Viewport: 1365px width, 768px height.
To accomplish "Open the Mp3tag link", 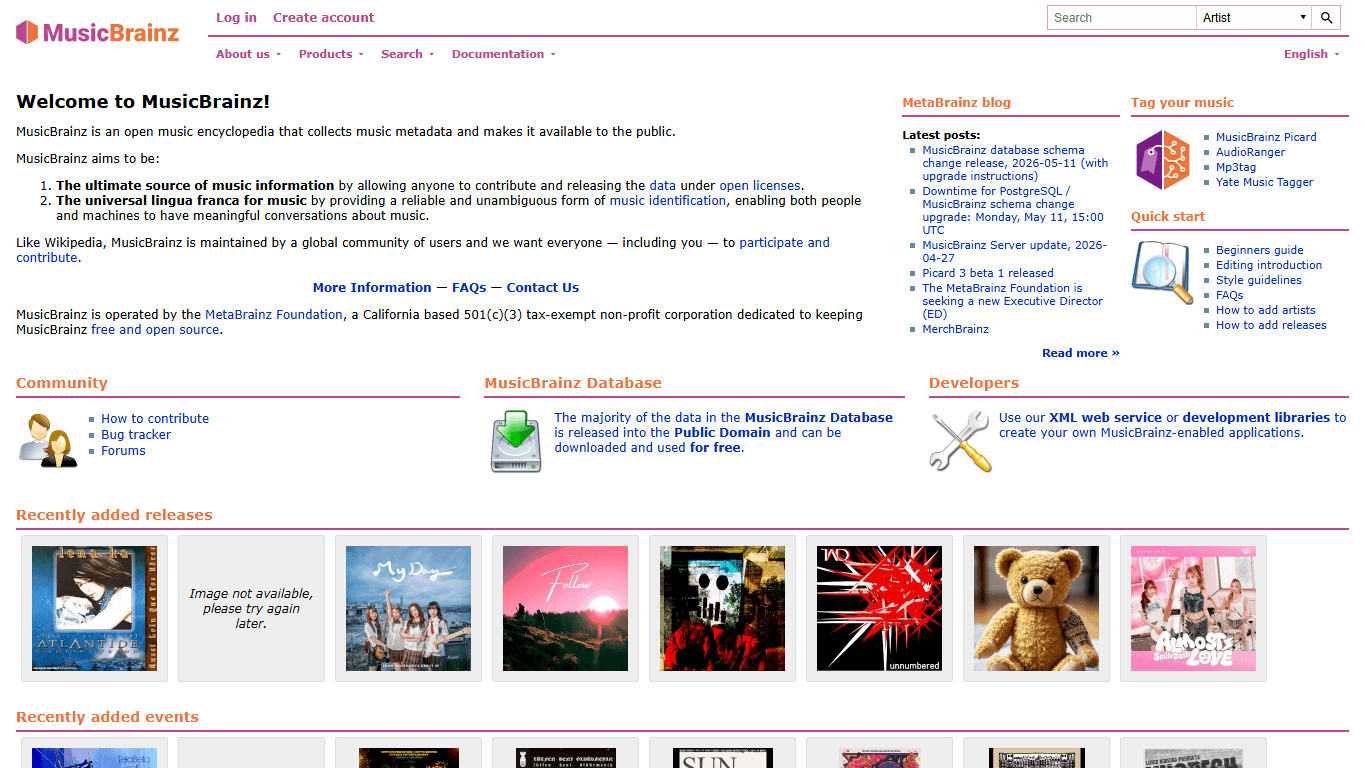I will (x=1236, y=167).
